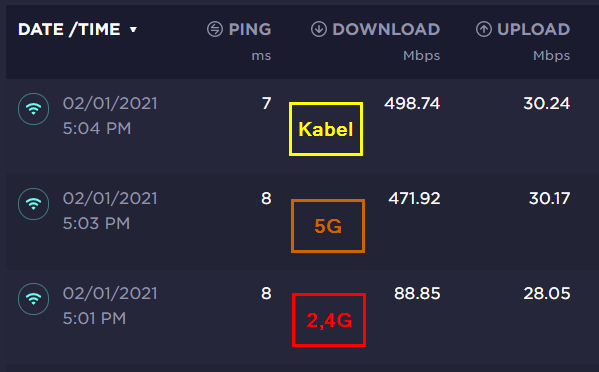Click the ping circle icon in header
The height and width of the screenshot is (372, 599).
215,29
